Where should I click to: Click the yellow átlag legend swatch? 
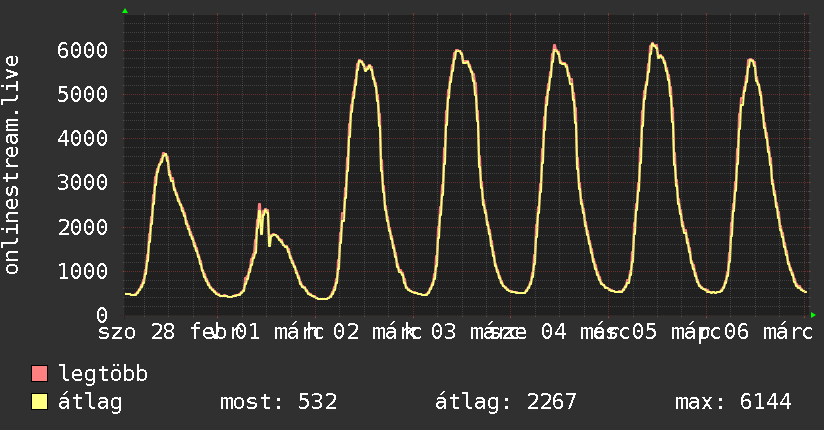39,402
